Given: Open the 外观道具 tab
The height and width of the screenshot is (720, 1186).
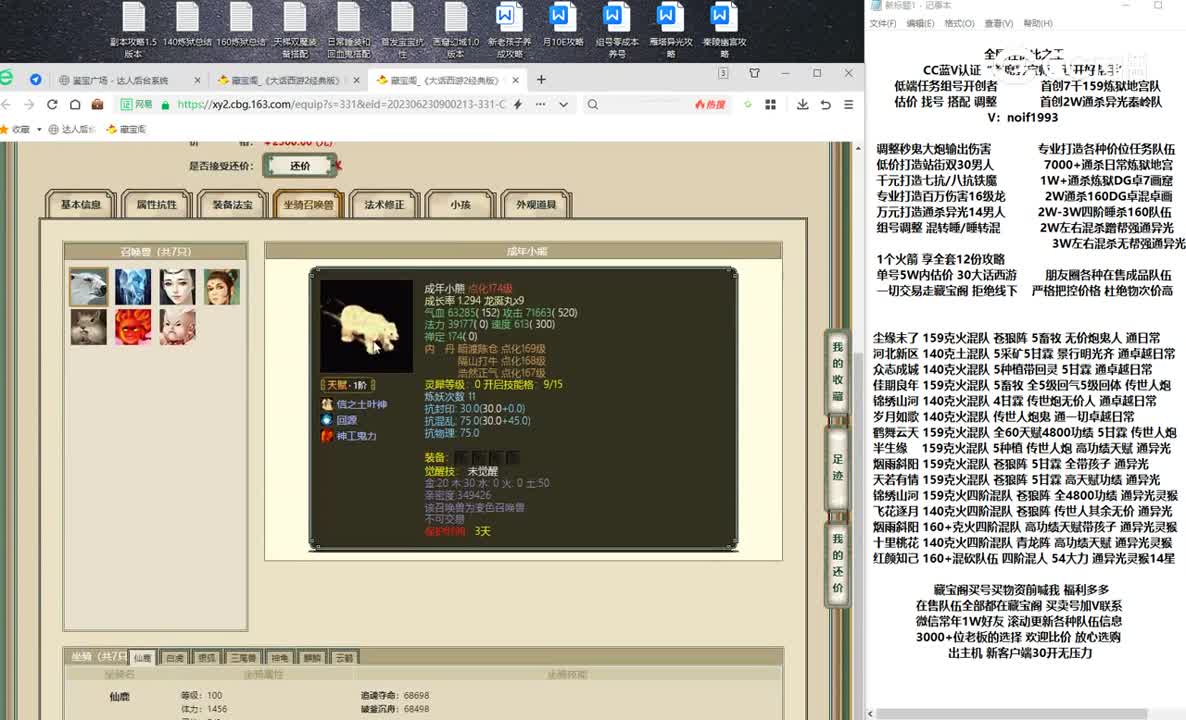Looking at the screenshot, I should point(536,205).
